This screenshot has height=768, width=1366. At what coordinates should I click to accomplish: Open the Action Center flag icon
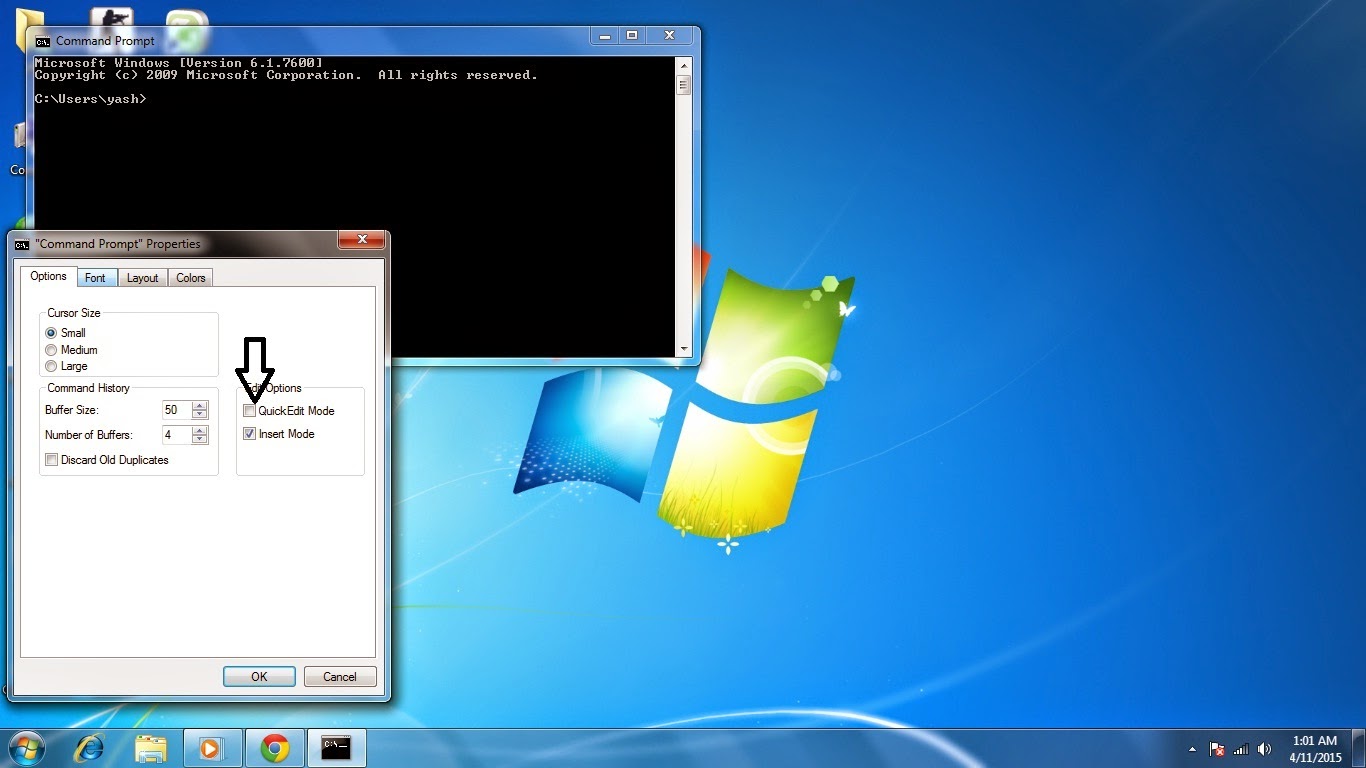(1217, 749)
